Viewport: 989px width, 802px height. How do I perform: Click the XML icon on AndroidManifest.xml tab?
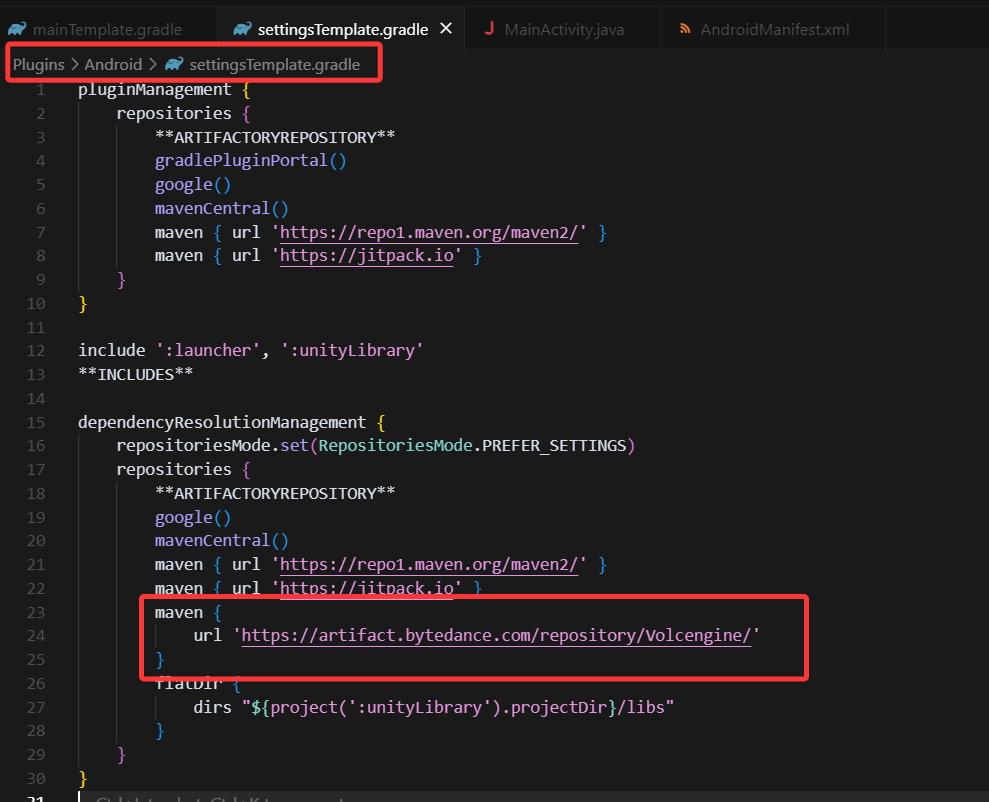(684, 29)
